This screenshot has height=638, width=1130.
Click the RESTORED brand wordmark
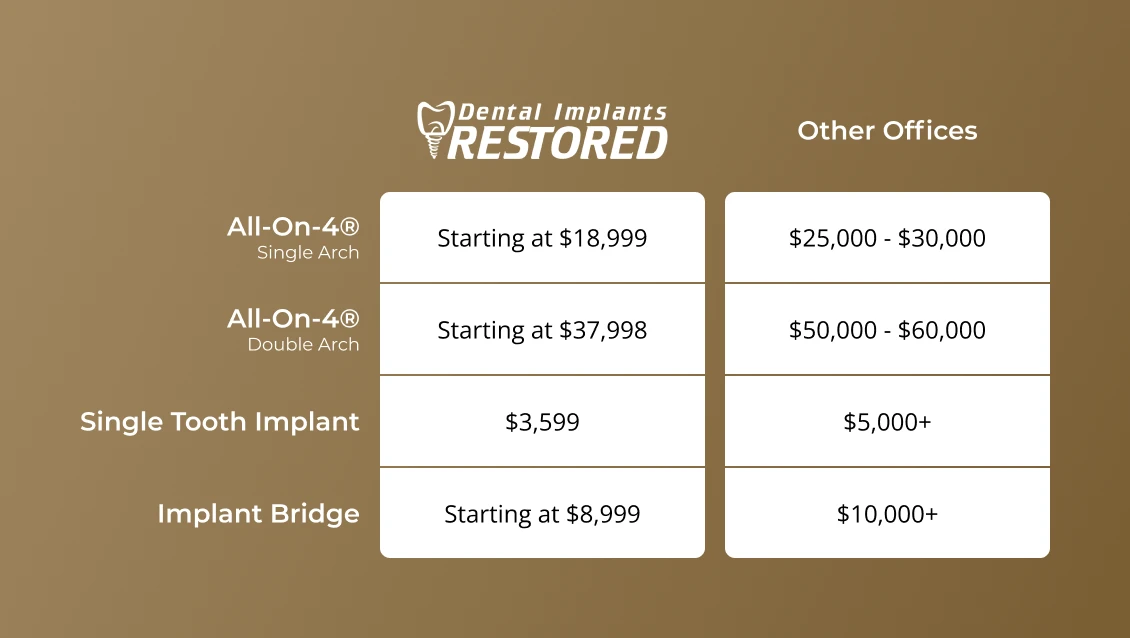tap(559, 143)
